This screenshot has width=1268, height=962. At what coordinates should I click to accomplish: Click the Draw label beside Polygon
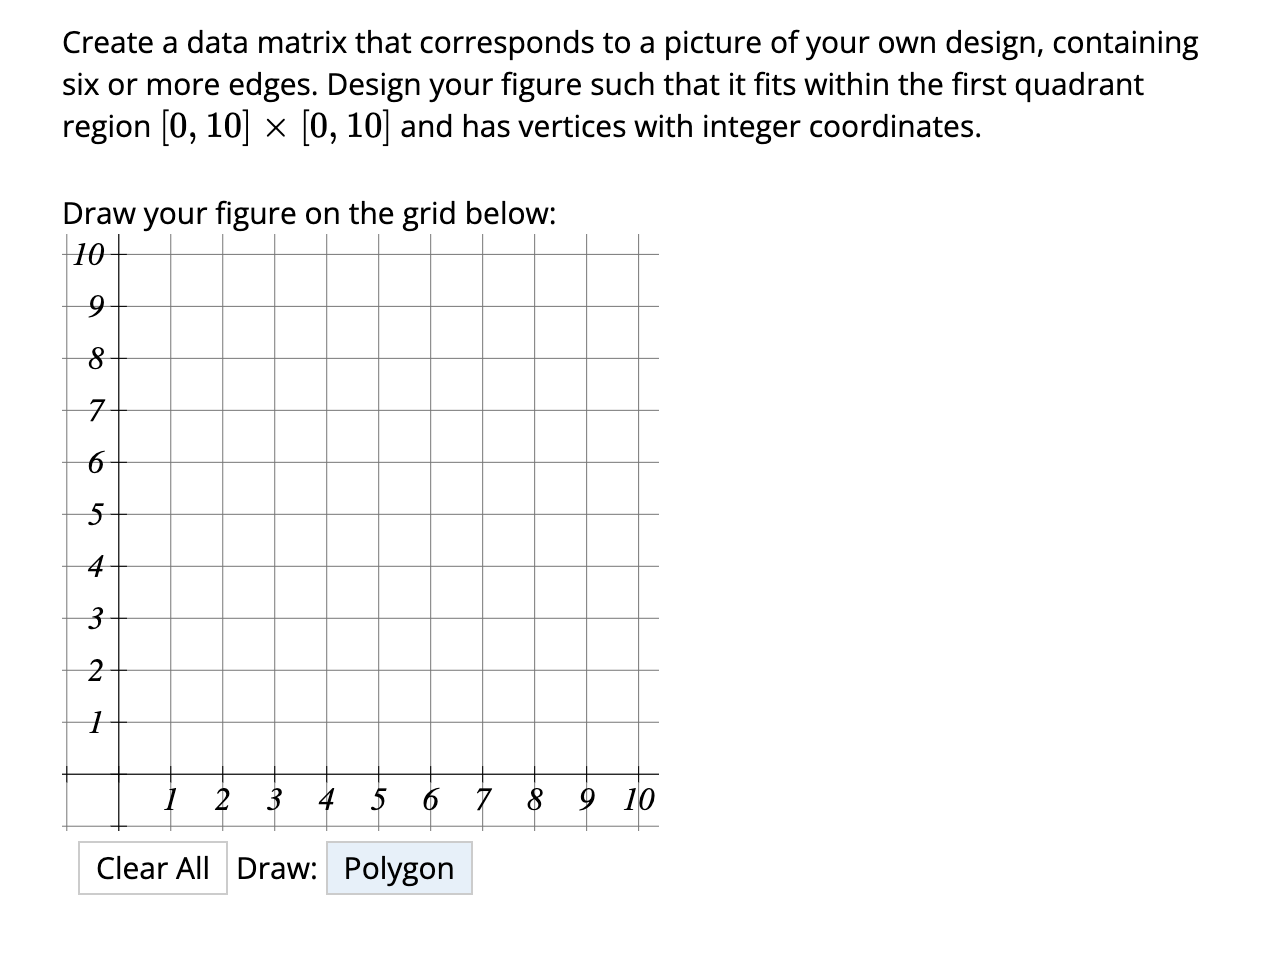(x=278, y=868)
